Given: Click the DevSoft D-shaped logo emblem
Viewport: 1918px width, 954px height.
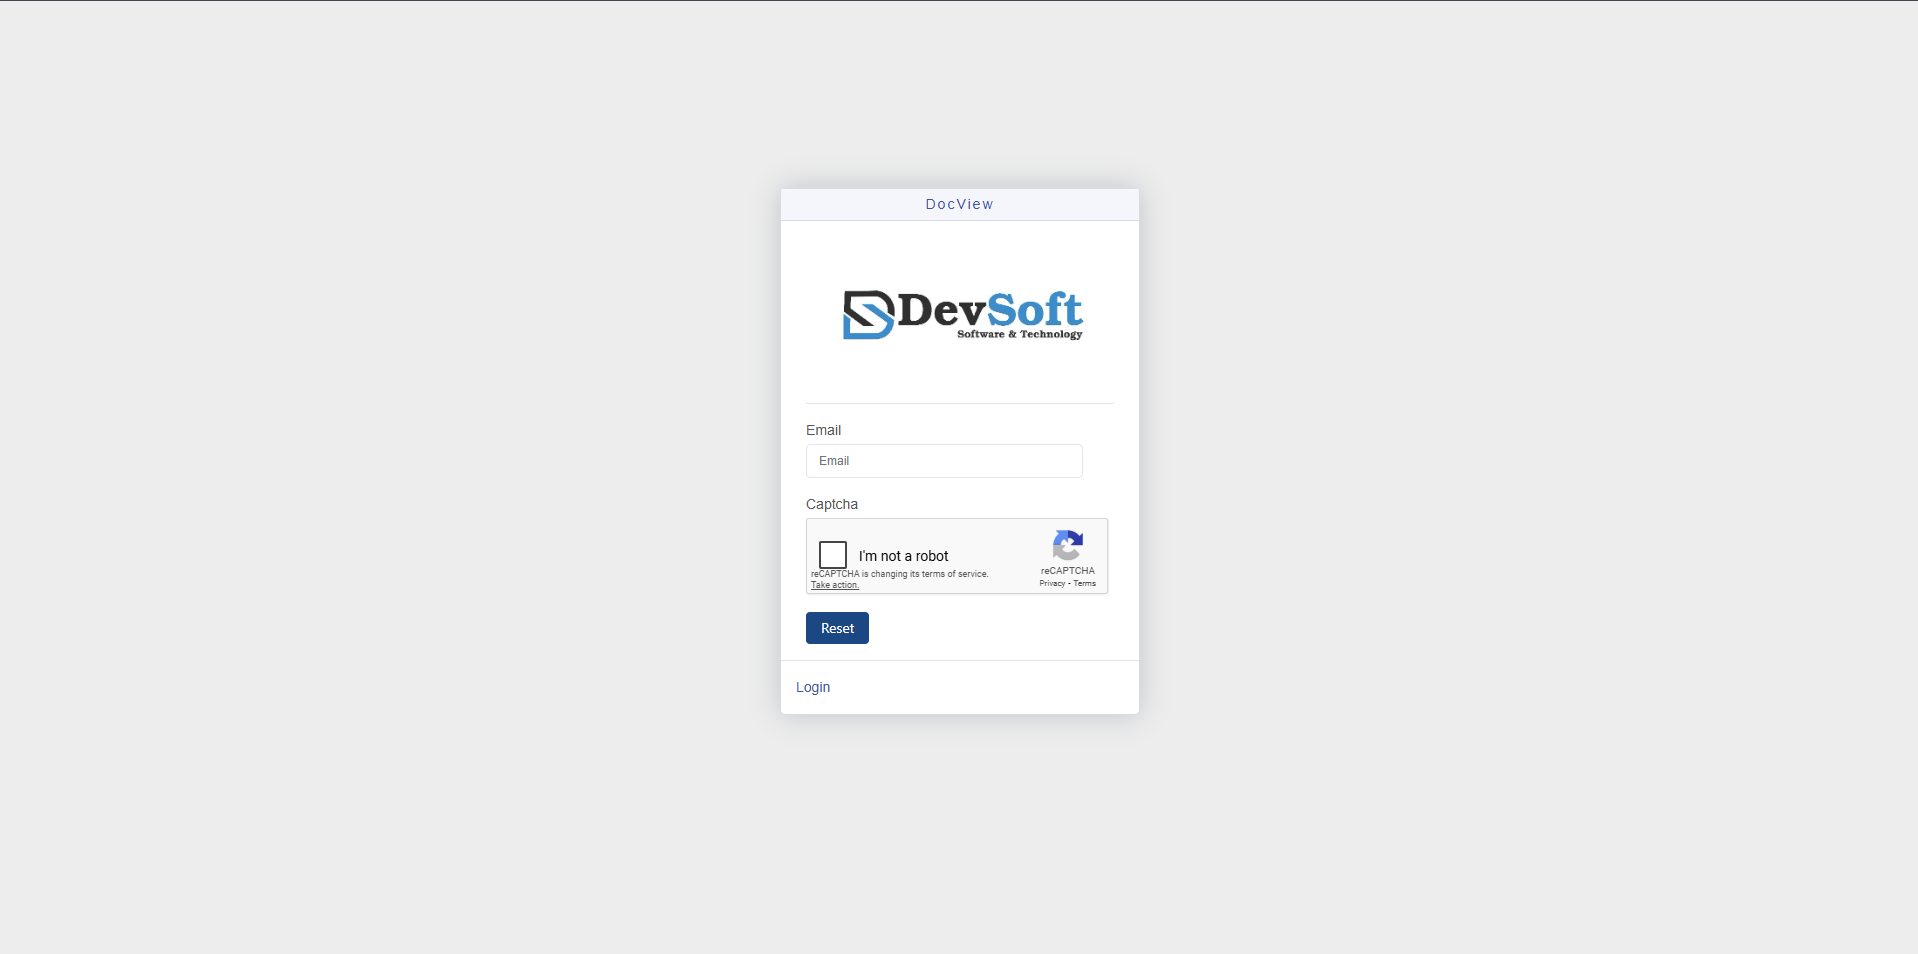Looking at the screenshot, I should [x=867, y=315].
